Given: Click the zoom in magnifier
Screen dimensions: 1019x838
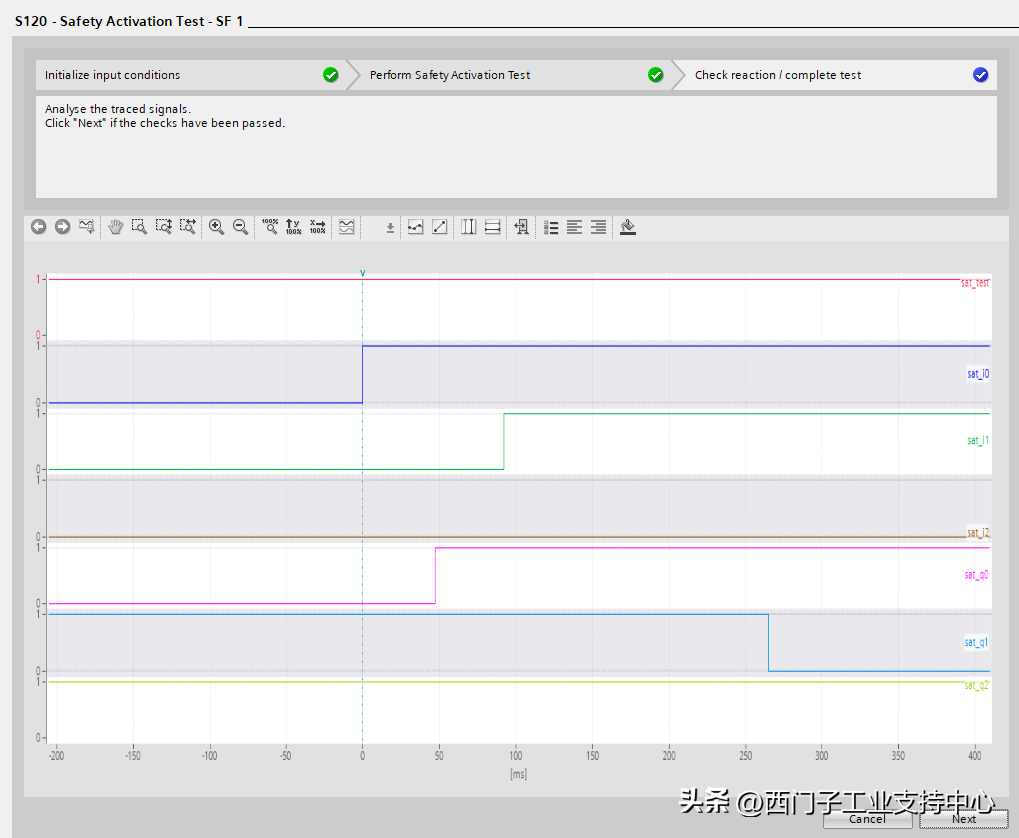Looking at the screenshot, I should pos(216,227).
